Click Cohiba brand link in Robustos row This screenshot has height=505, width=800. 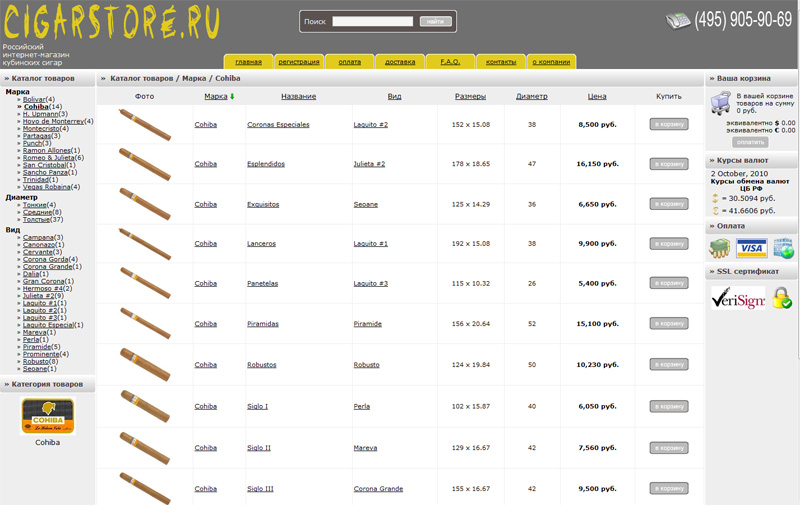206,365
